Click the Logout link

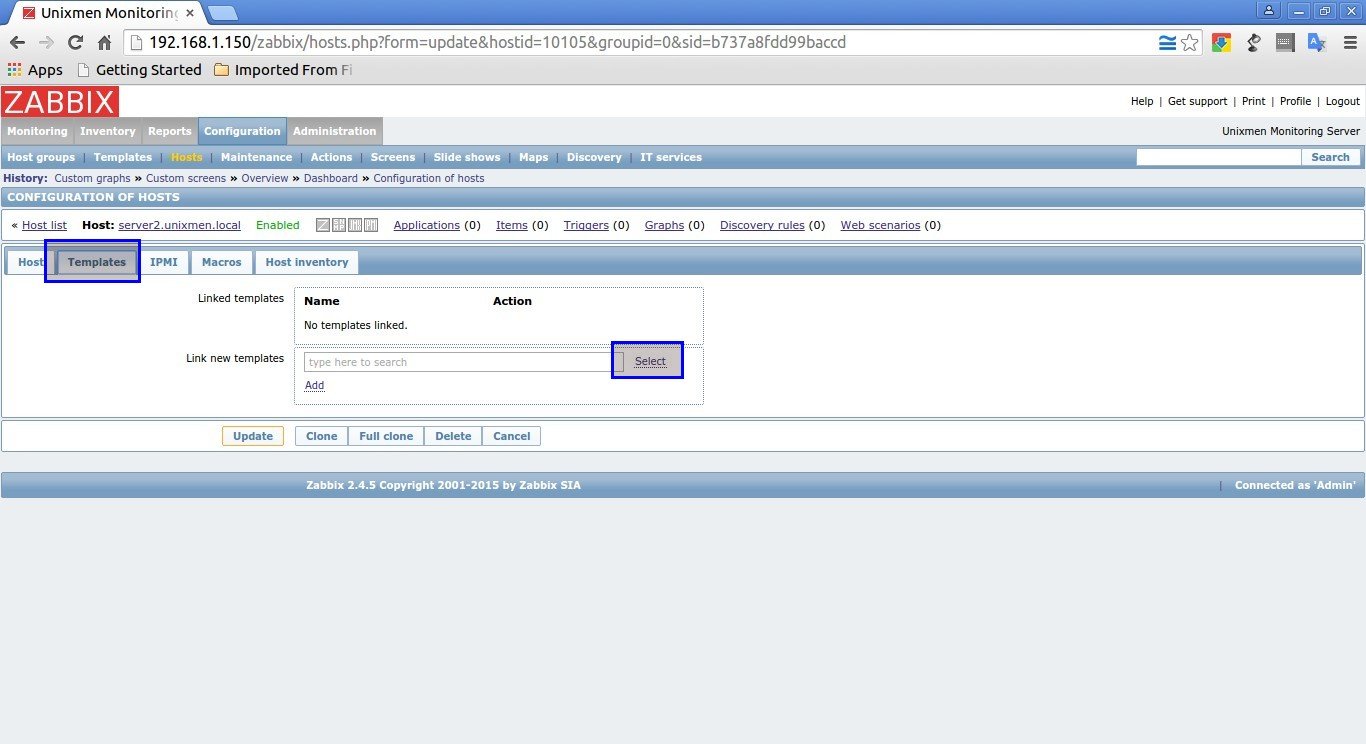[x=1343, y=101]
